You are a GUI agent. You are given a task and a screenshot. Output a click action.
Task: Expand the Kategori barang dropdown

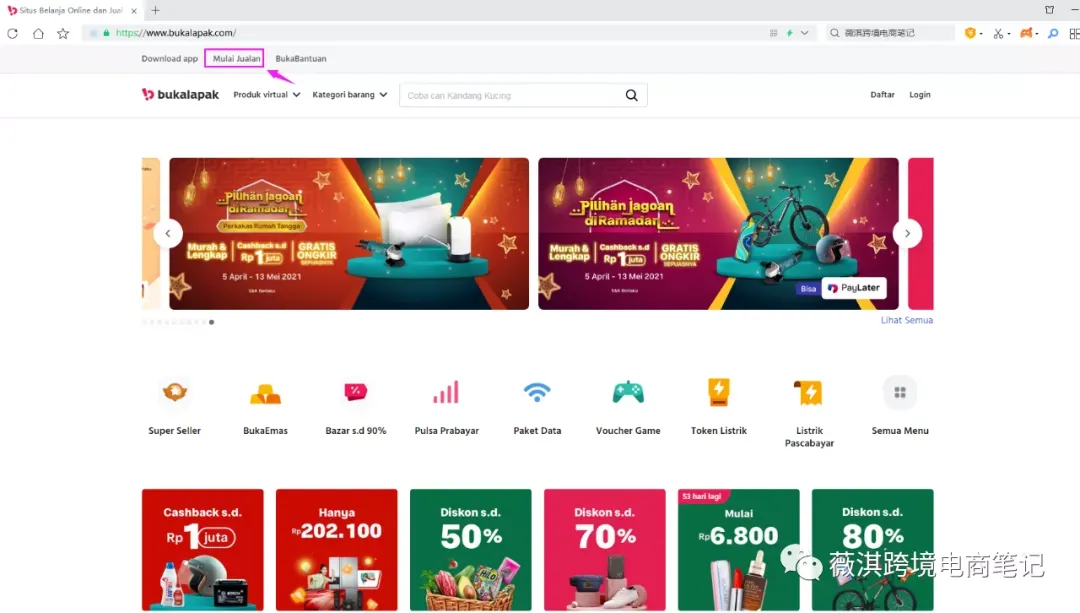pyautogui.click(x=350, y=94)
